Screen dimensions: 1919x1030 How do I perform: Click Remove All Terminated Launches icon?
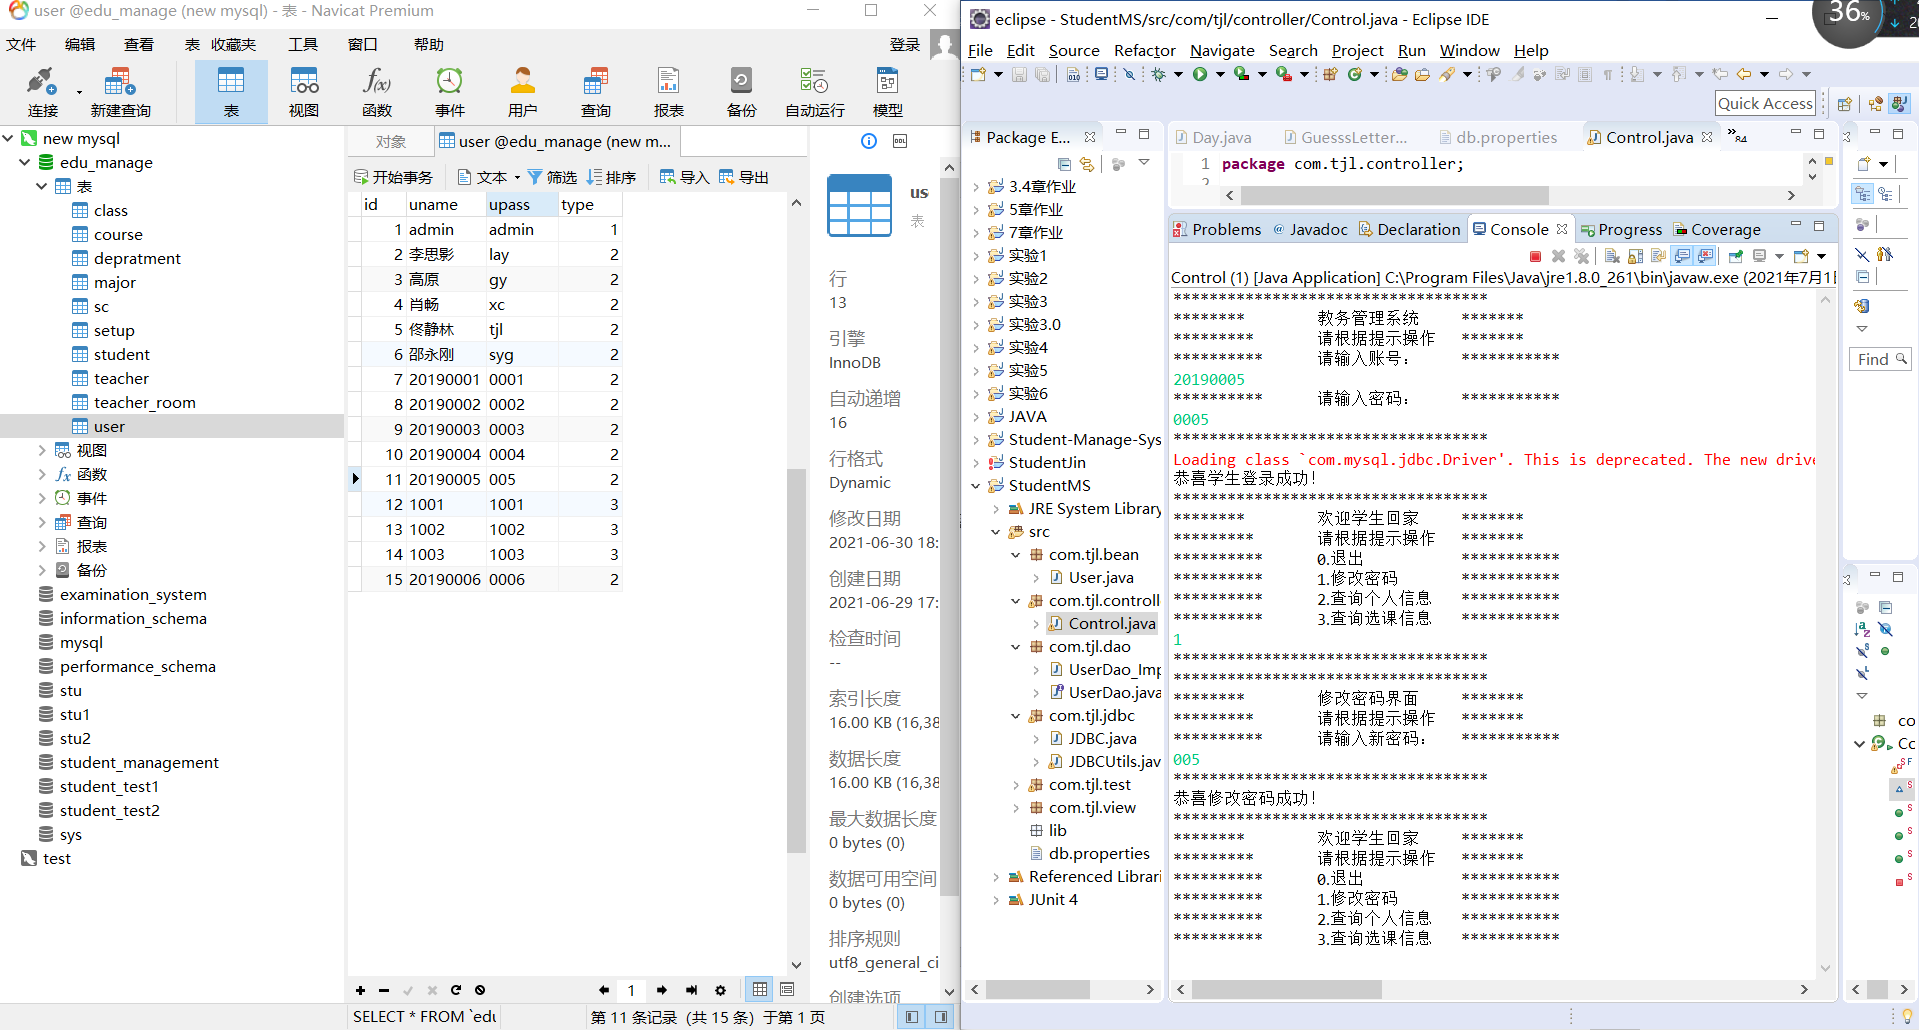tap(1581, 256)
